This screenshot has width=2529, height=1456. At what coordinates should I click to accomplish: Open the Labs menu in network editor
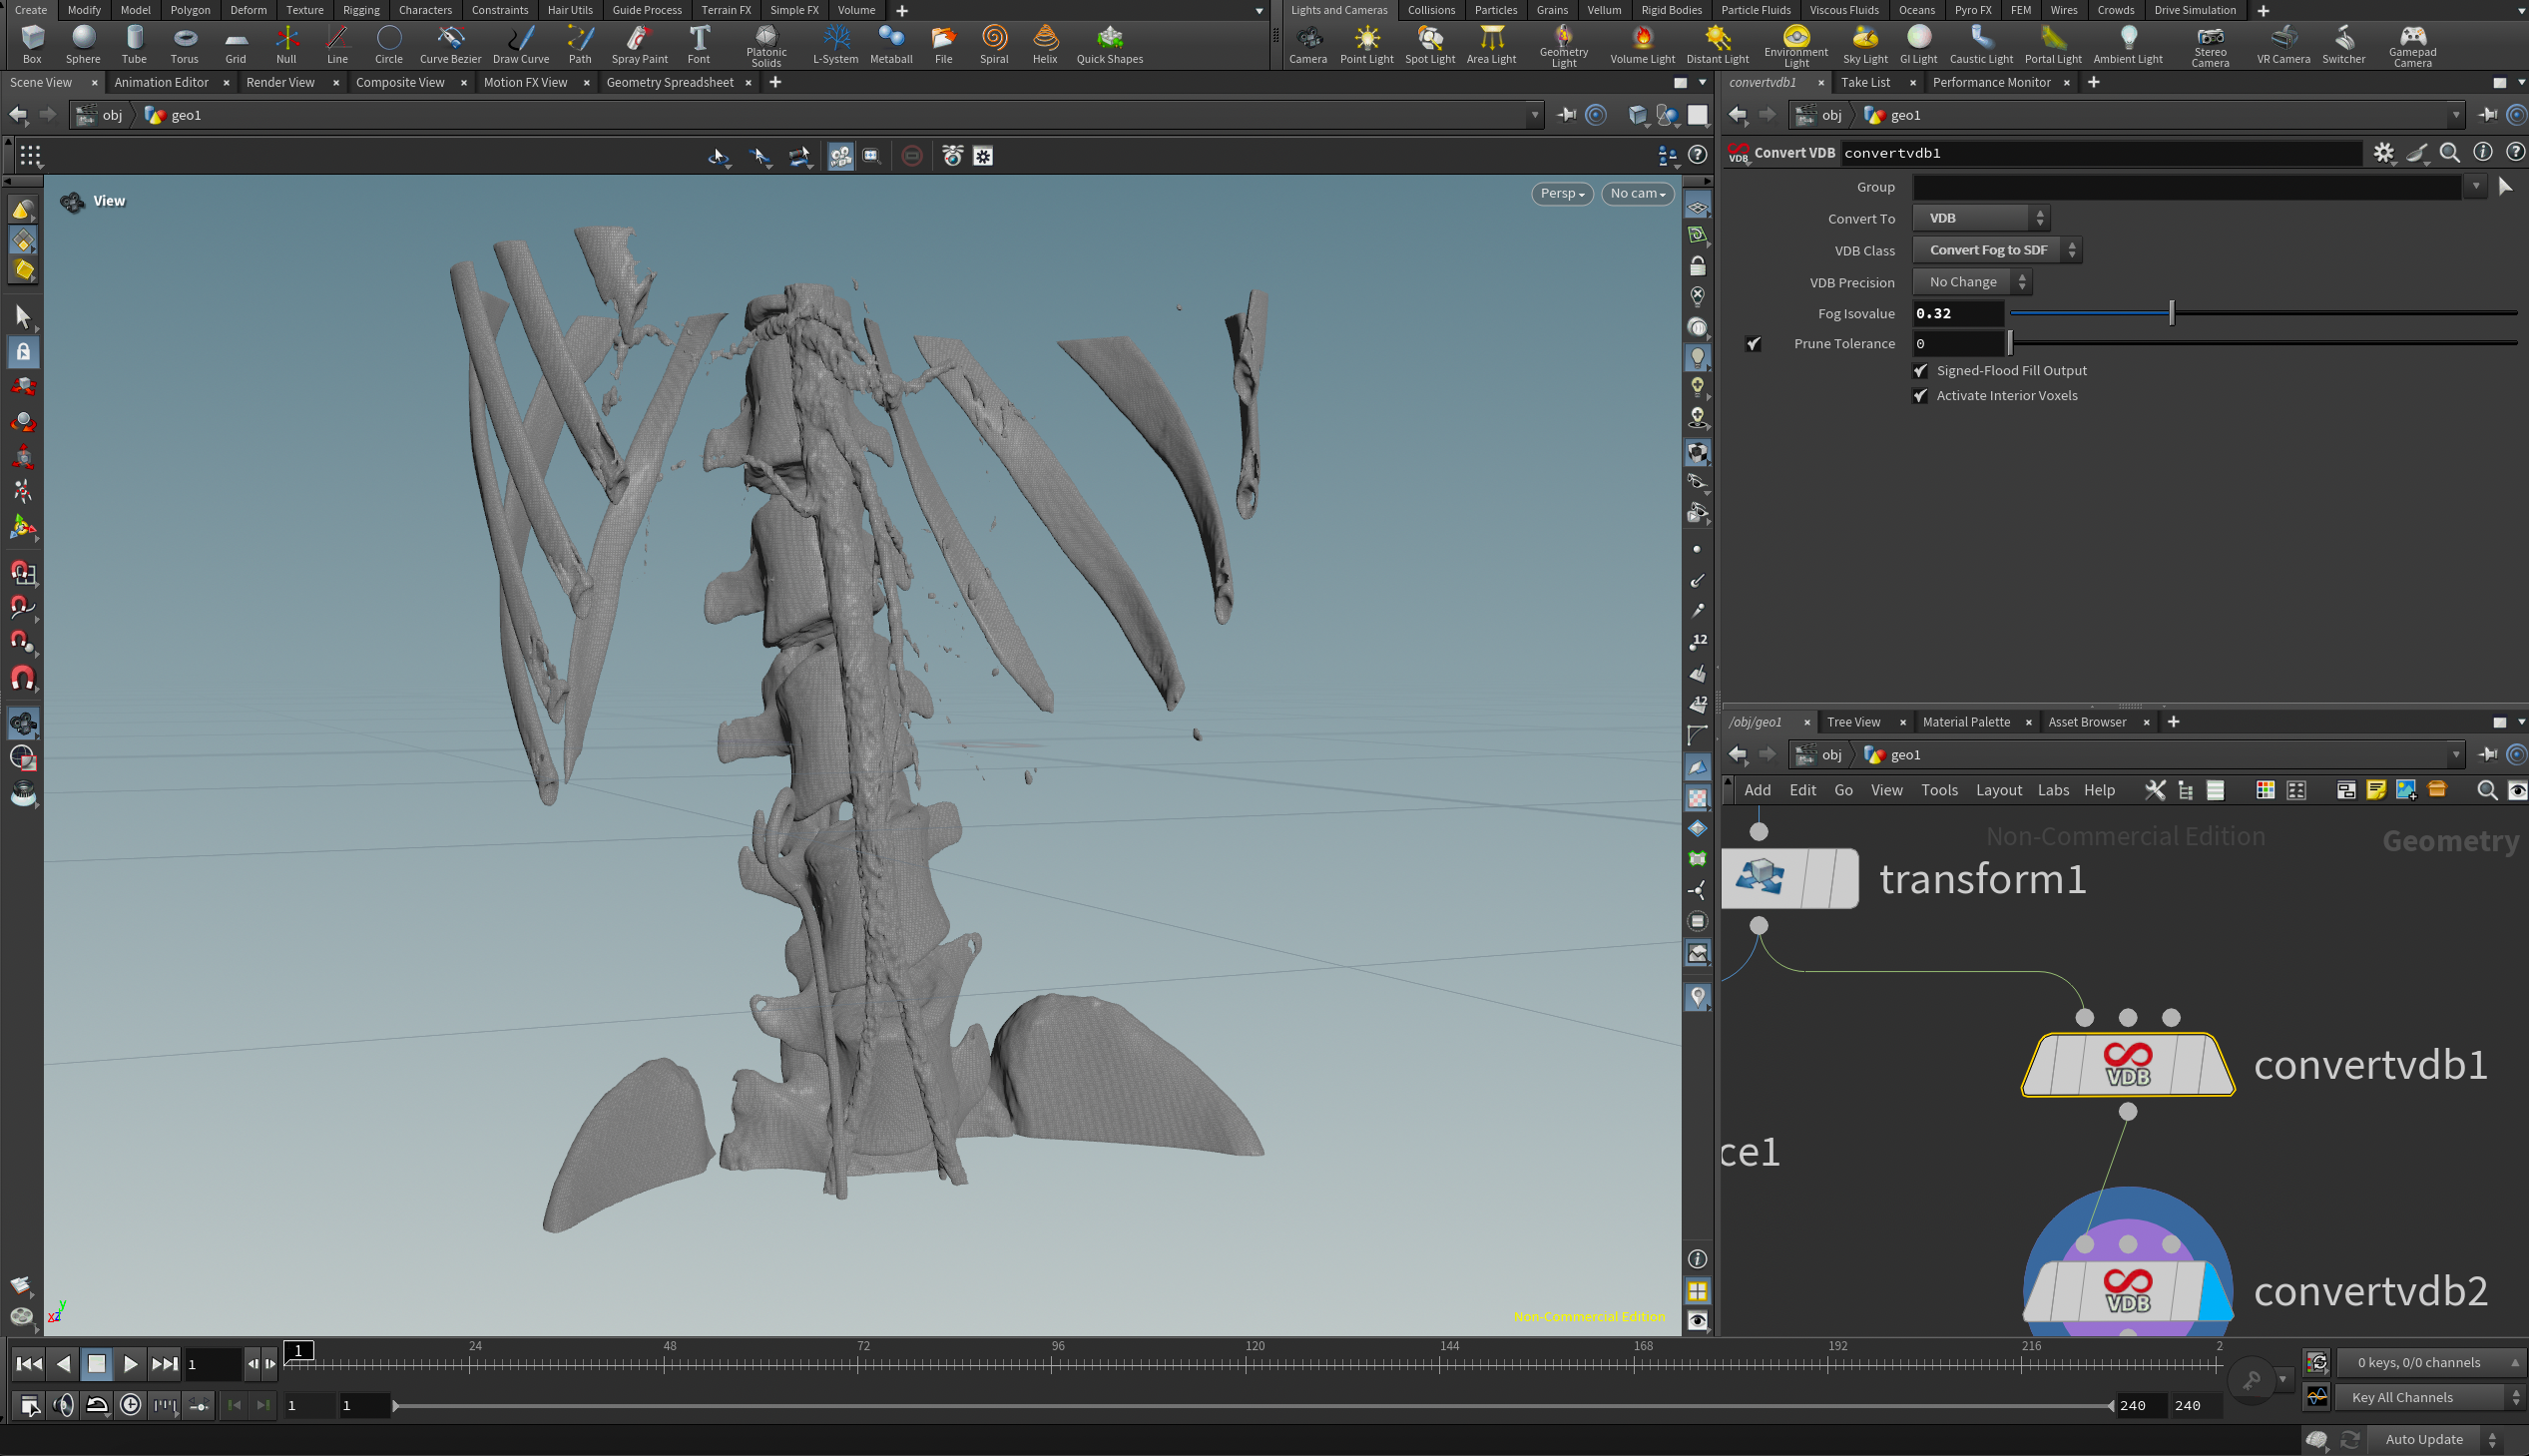[2052, 790]
